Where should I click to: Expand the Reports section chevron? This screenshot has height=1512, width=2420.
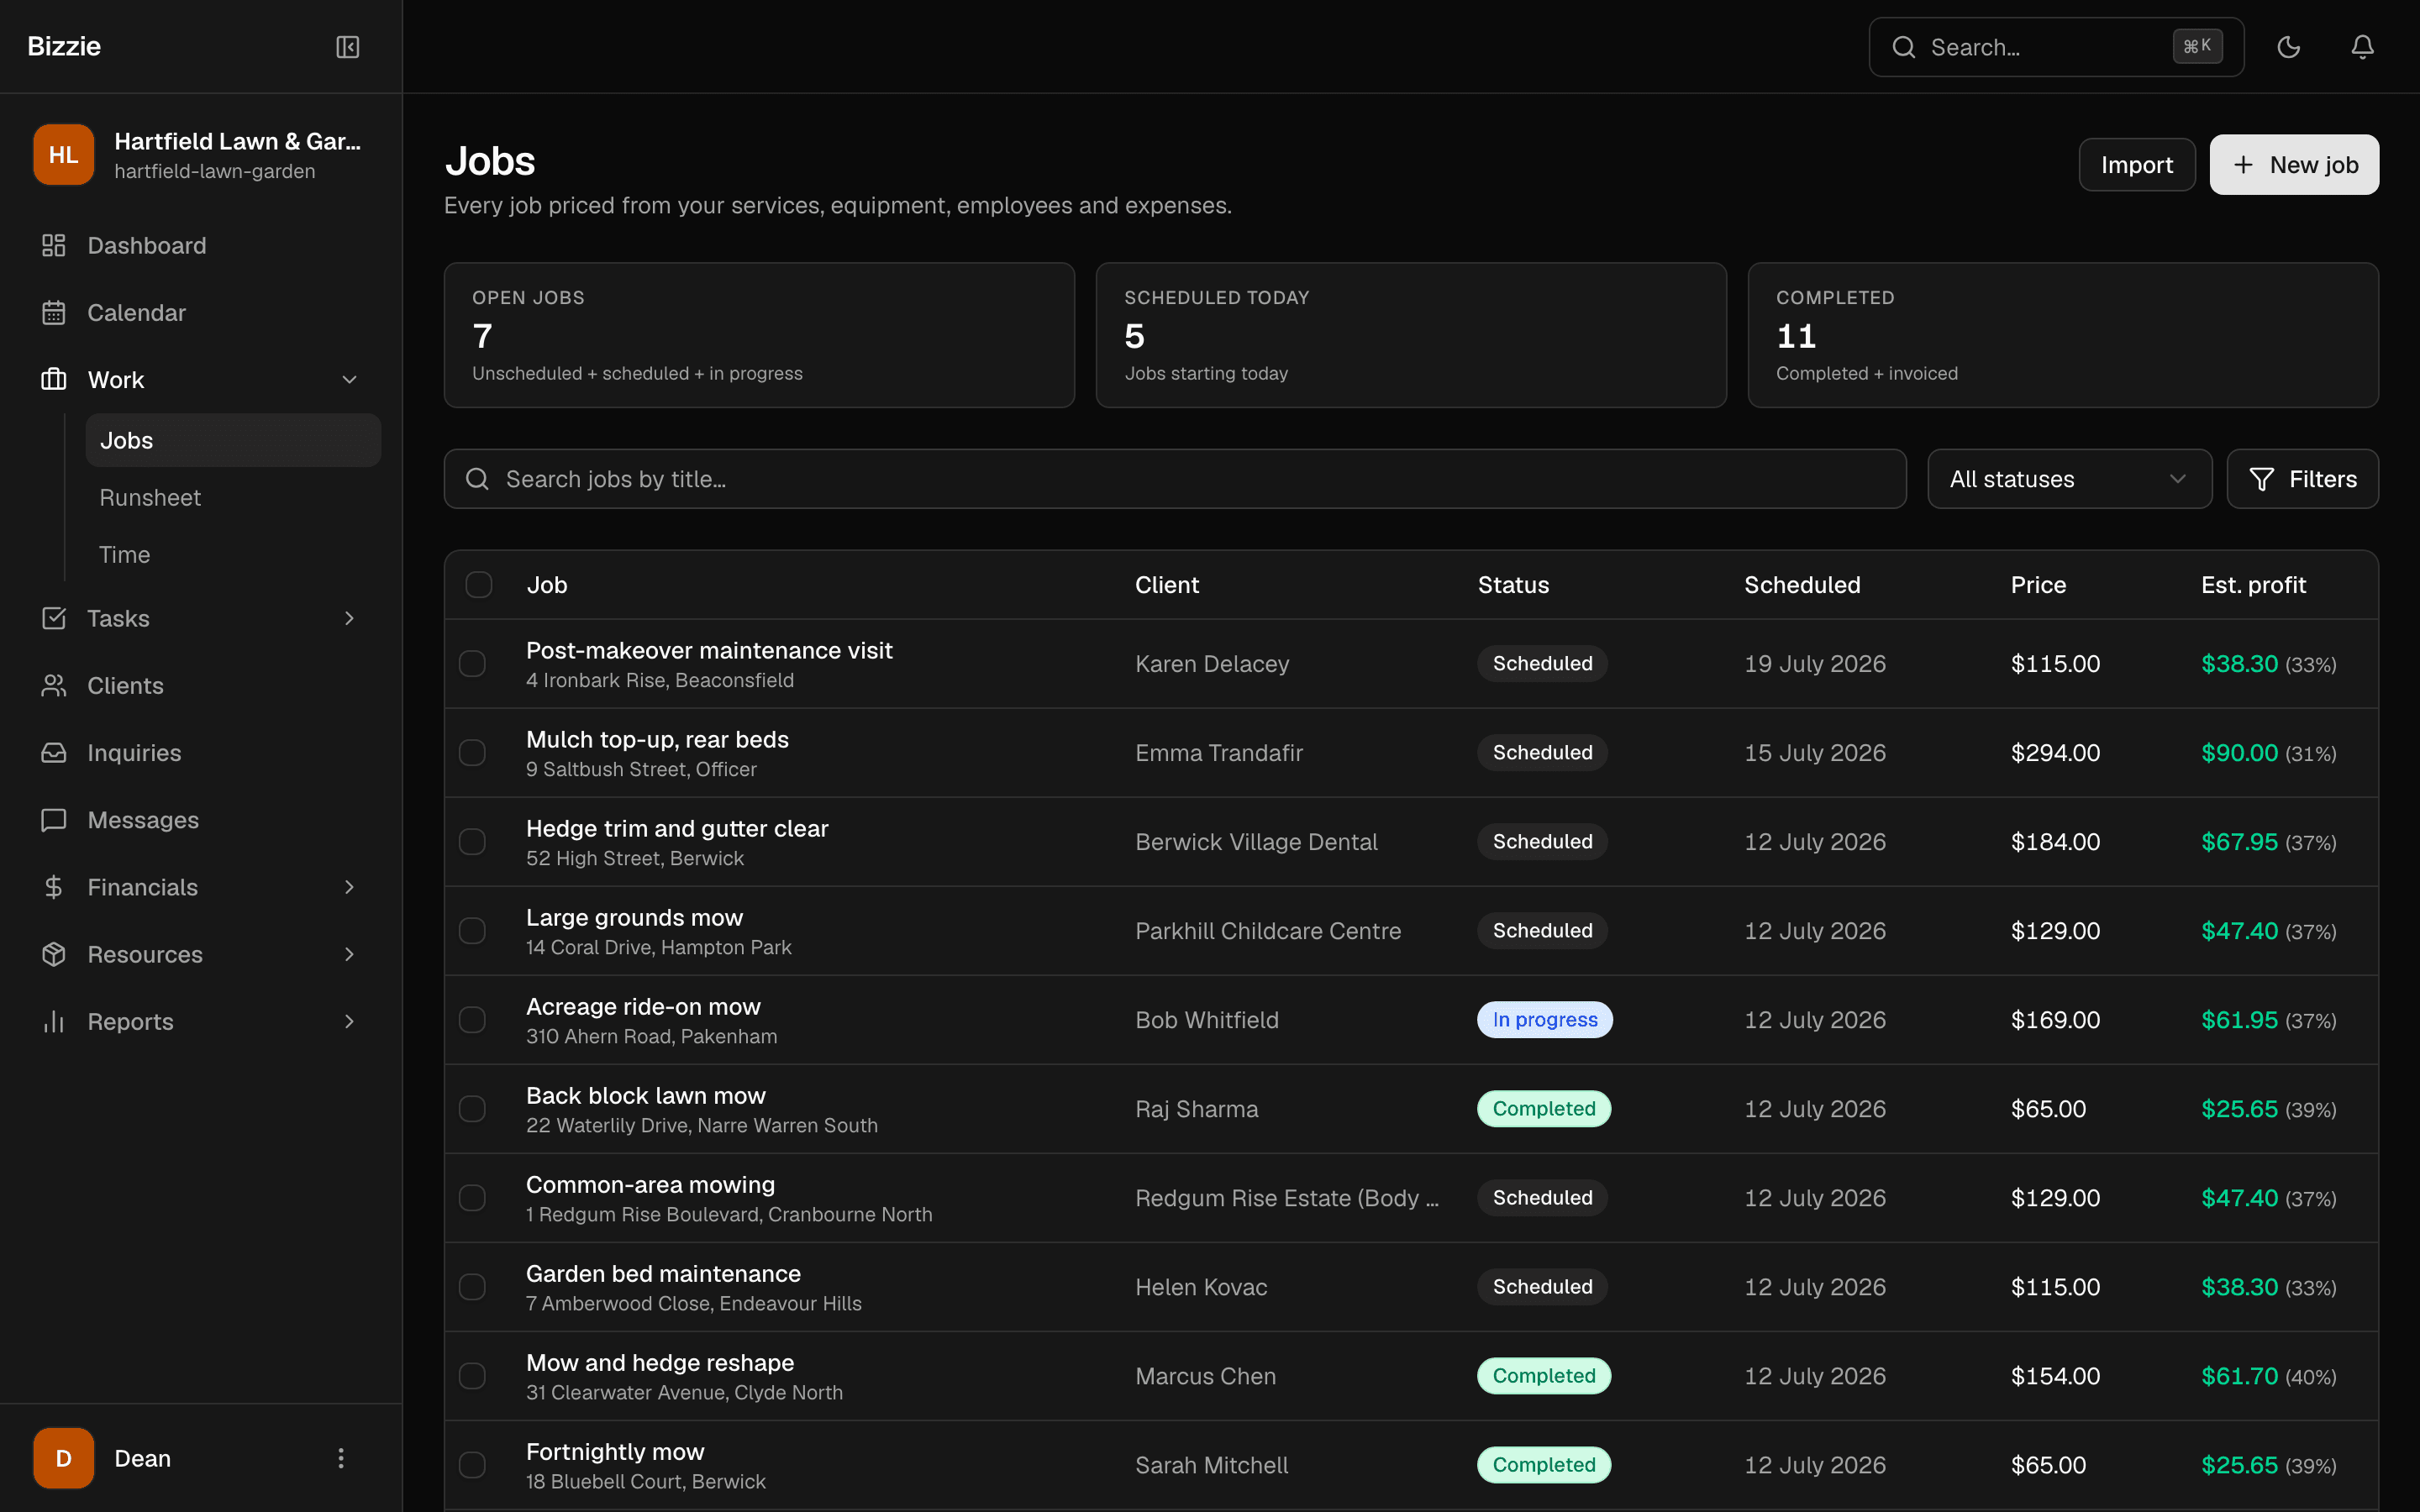click(x=349, y=1021)
